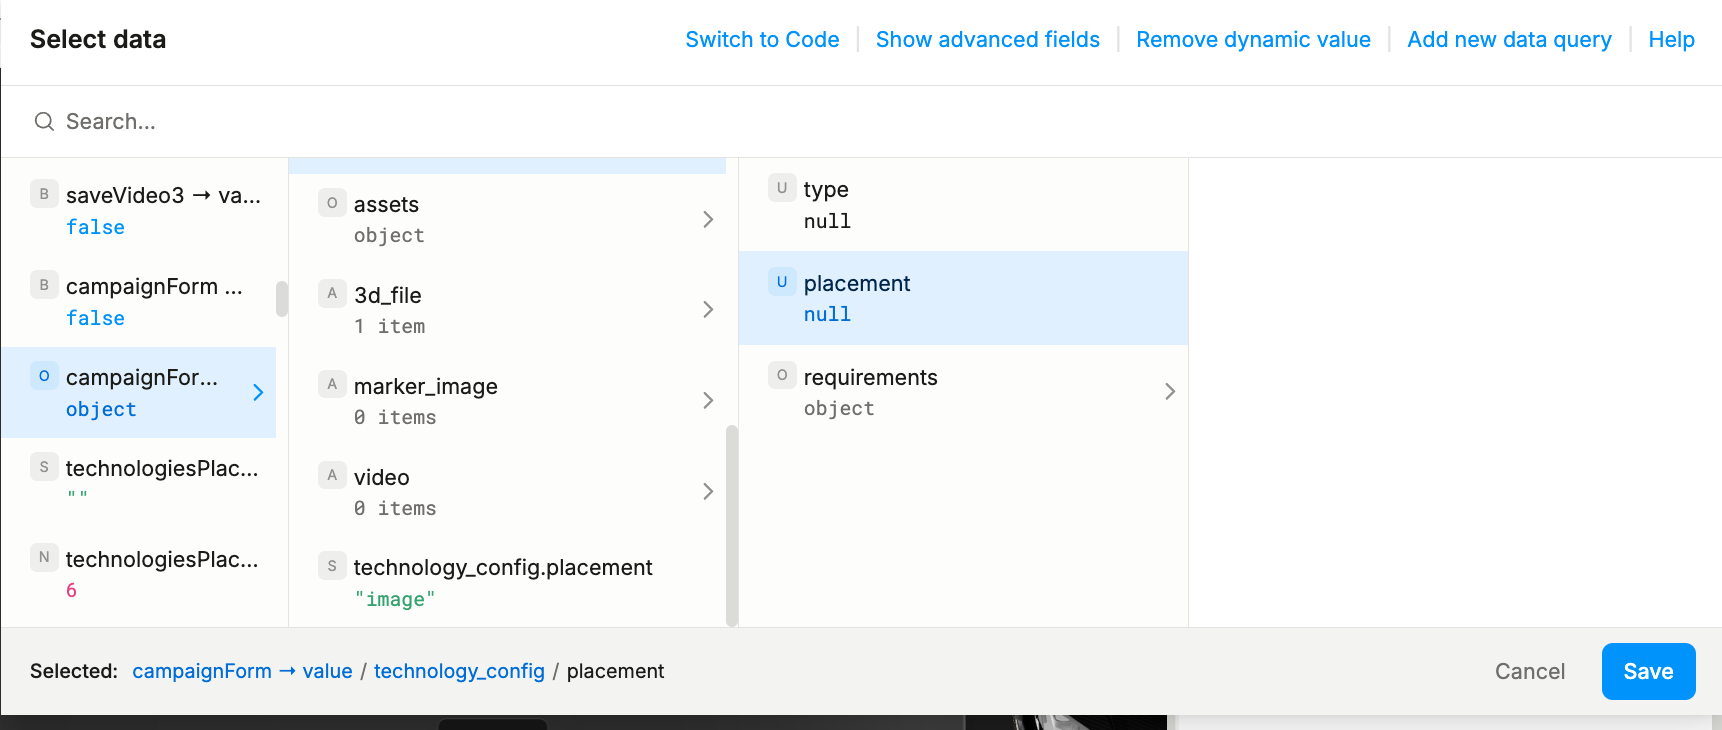The width and height of the screenshot is (1722, 730).
Task: Show advanced fields
Action: [987, 40]
